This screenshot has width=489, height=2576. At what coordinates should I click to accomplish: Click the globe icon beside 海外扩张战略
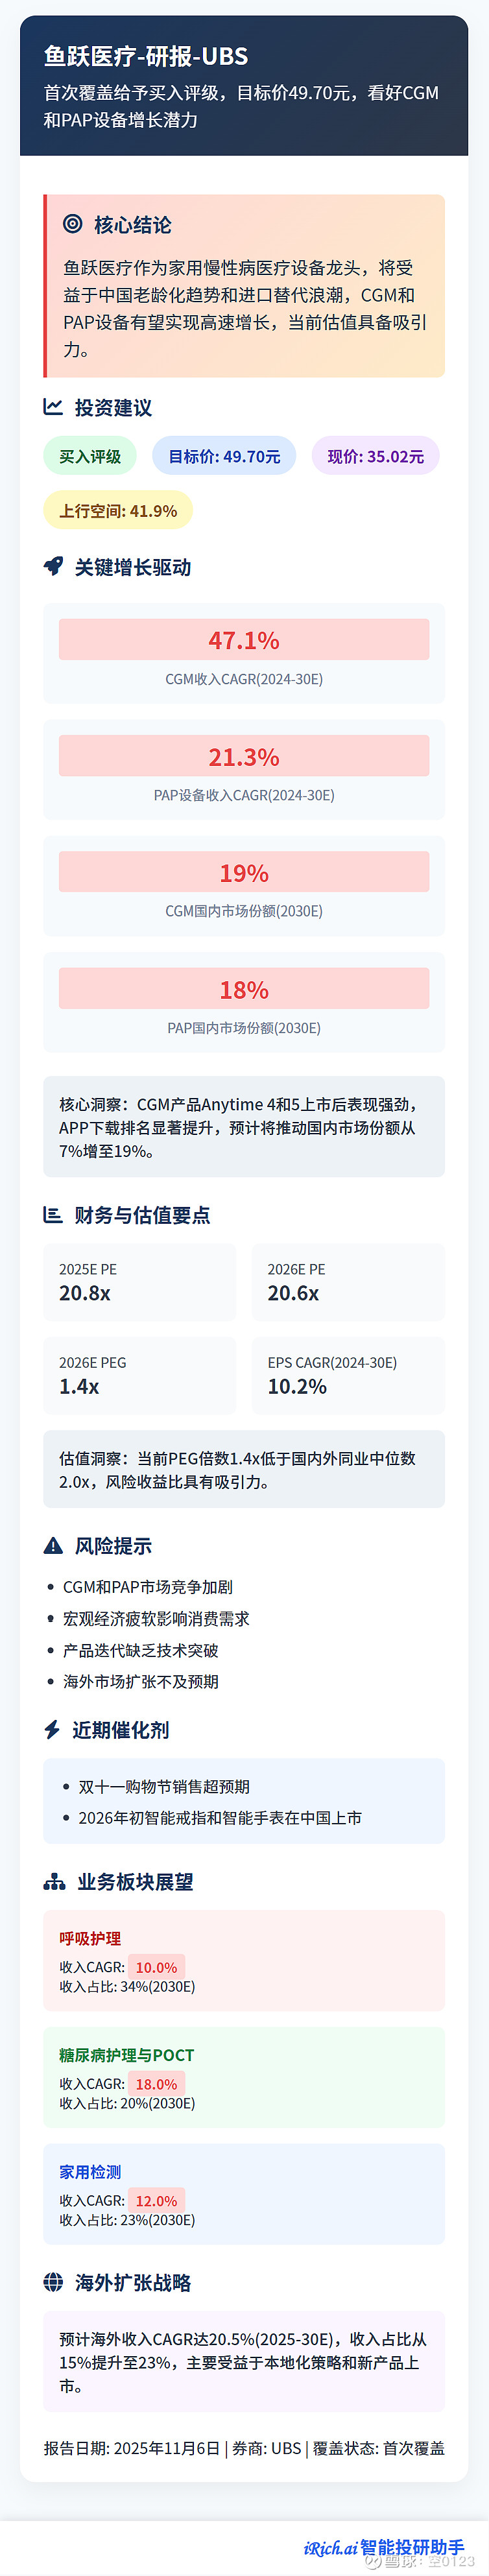coord(54,2282)
